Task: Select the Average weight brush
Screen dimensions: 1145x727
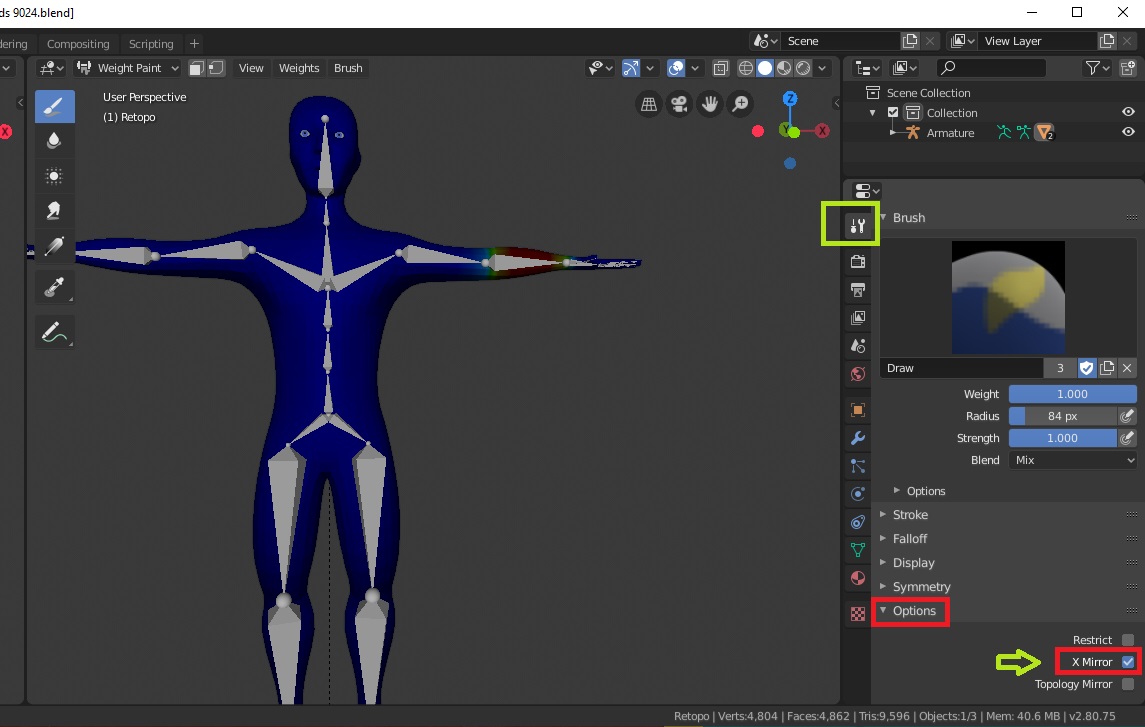Action: [55, 175]
